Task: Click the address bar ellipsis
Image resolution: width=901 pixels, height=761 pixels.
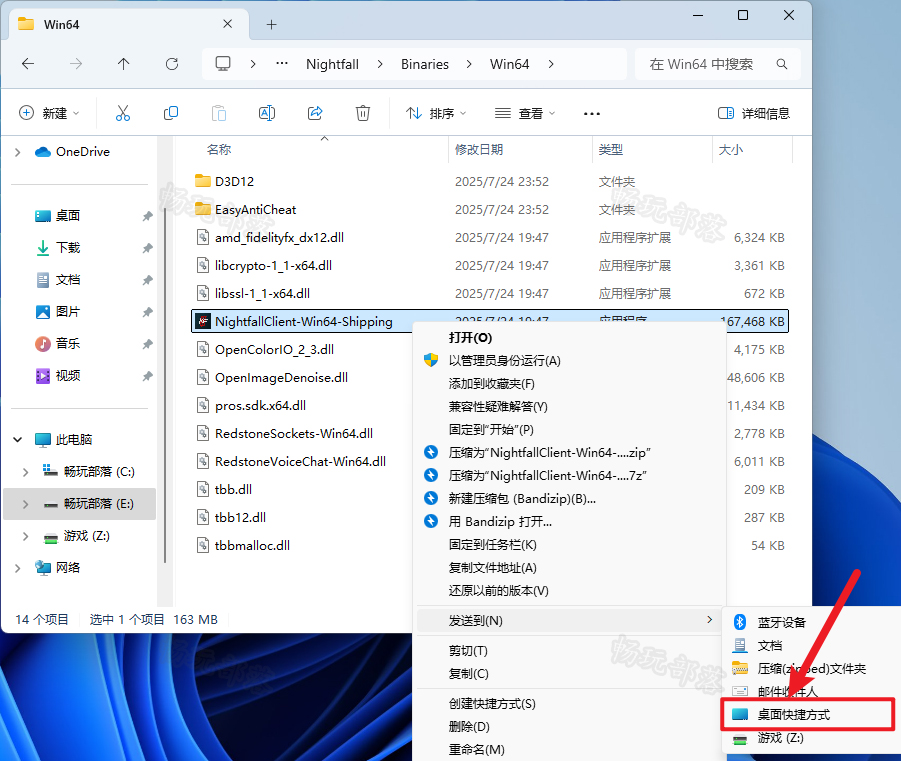Action: point(282,63)
